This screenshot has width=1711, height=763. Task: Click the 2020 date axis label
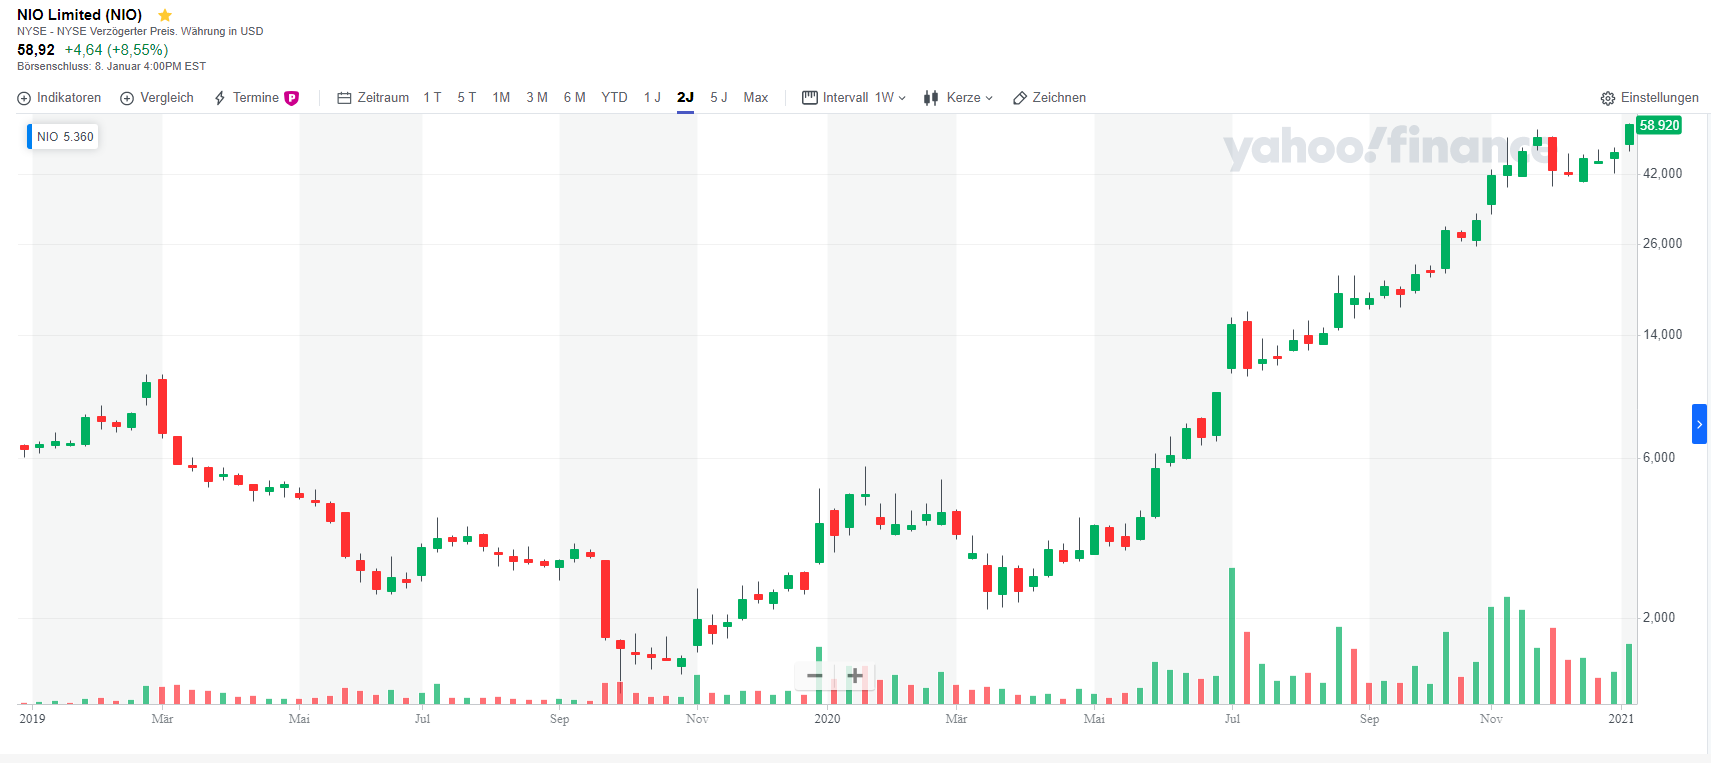(x=827, y=719)
